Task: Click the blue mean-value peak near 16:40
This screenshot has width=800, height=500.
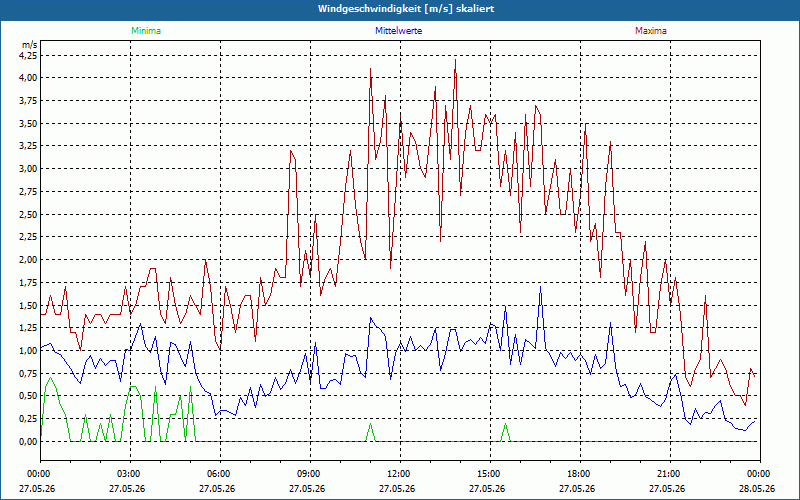Action: pyautogui.click(x=540, y=287)
